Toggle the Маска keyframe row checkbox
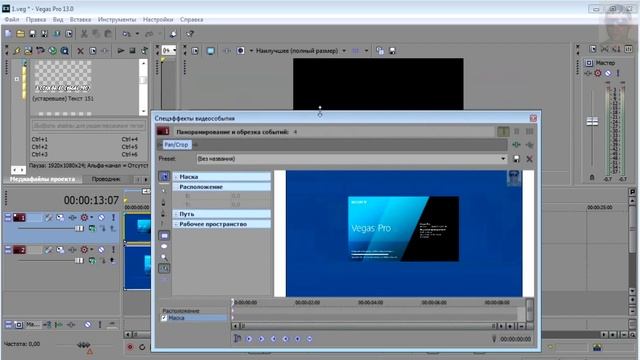The width and height of the screenshot is (640, 360). [164, 318]
